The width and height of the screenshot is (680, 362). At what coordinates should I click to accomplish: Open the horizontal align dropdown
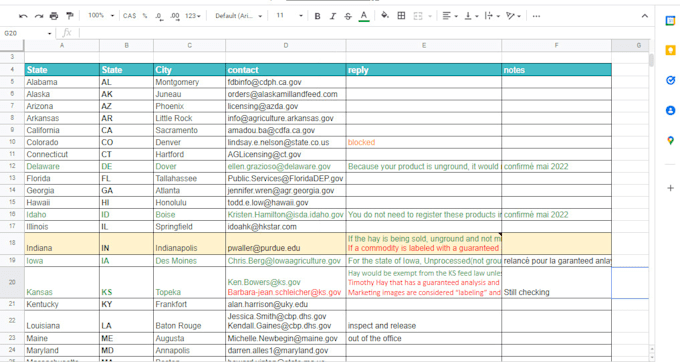[x=450, y=16]
